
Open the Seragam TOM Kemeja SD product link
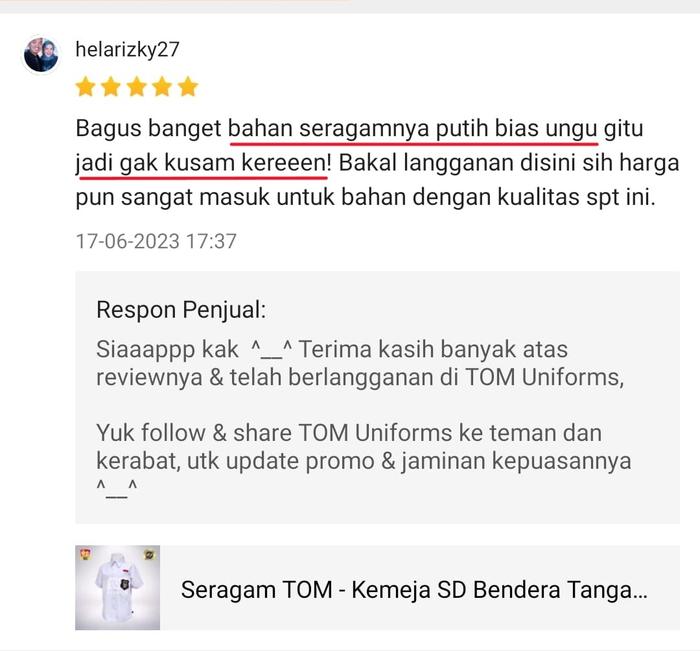(x=414, y=589)
